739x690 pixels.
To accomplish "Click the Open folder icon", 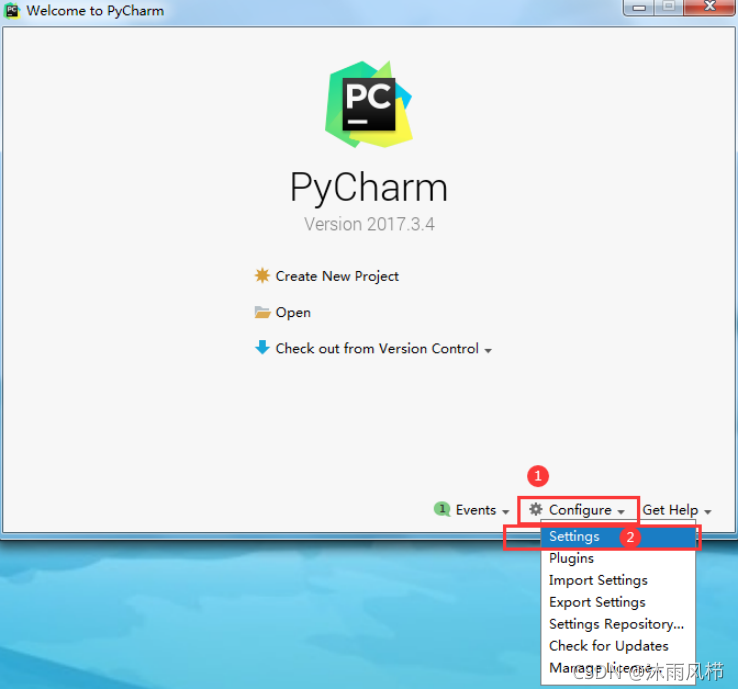I will pos(262,312).
